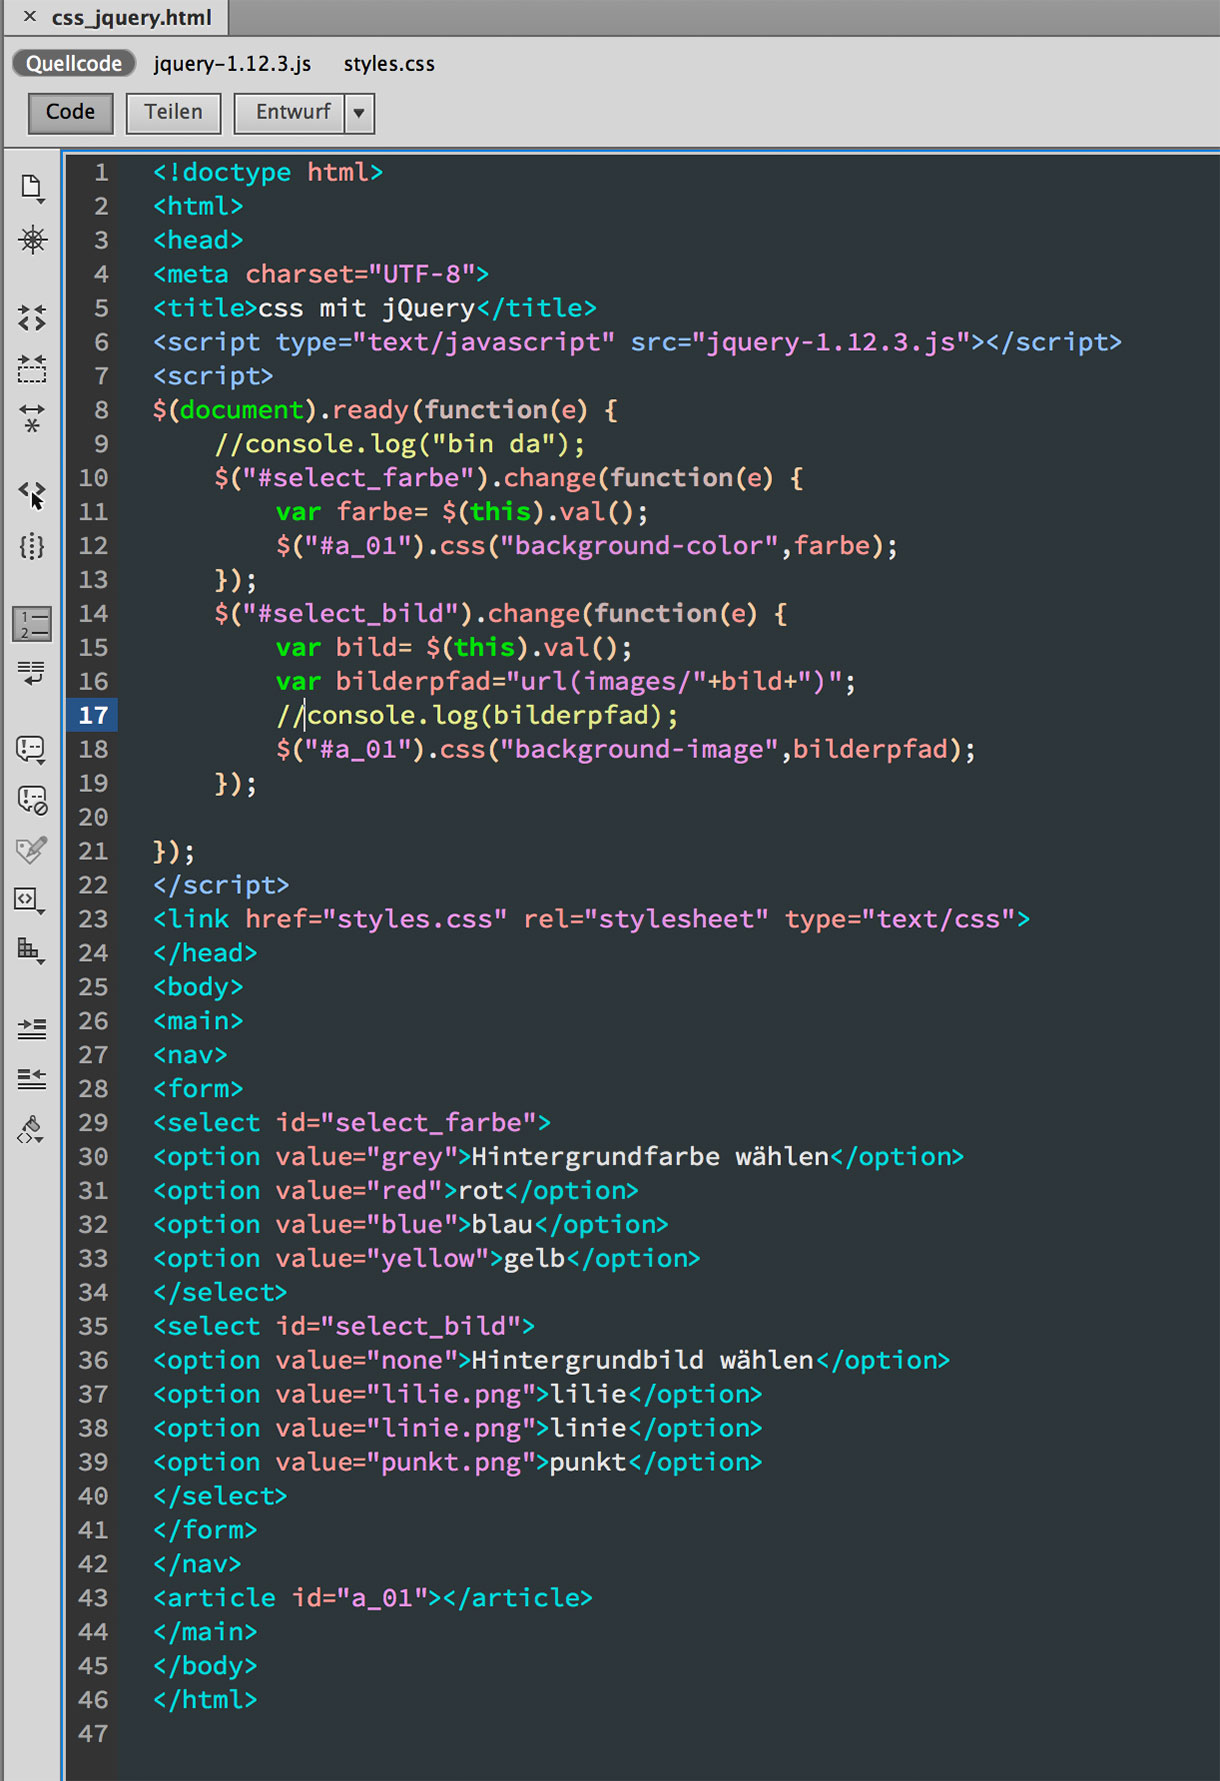This screenshot has height=1781, width=1220.
Task: Click the jquery-1.12.3.js script src line
Action: (637, 342)
